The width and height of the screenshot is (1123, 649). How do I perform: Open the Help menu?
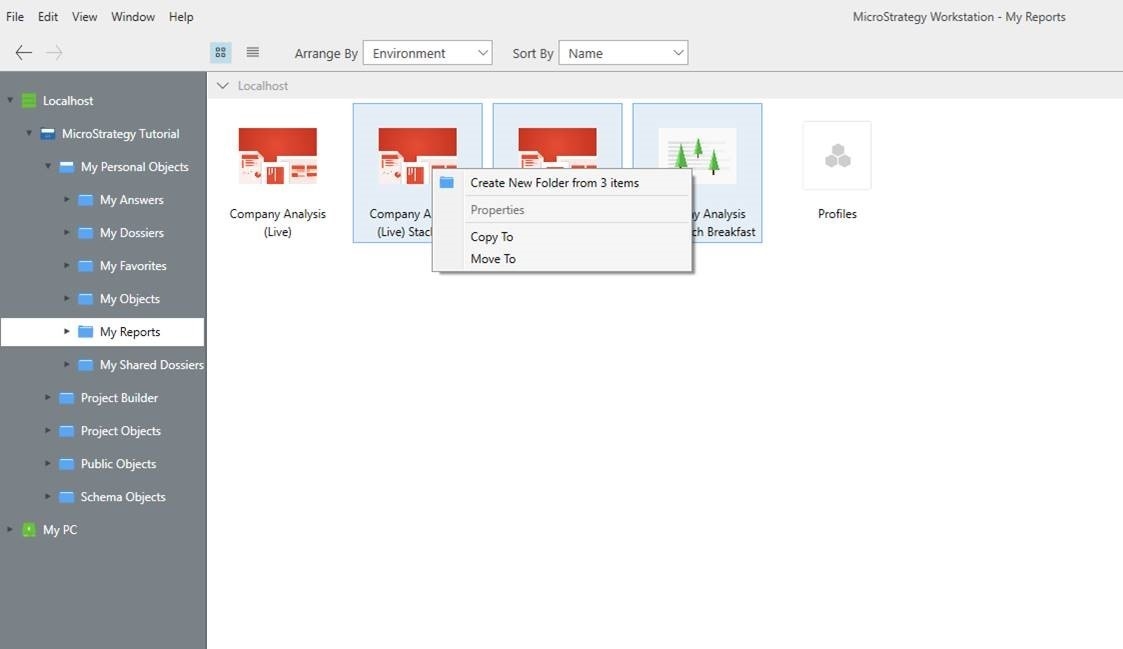pos(181,16)
